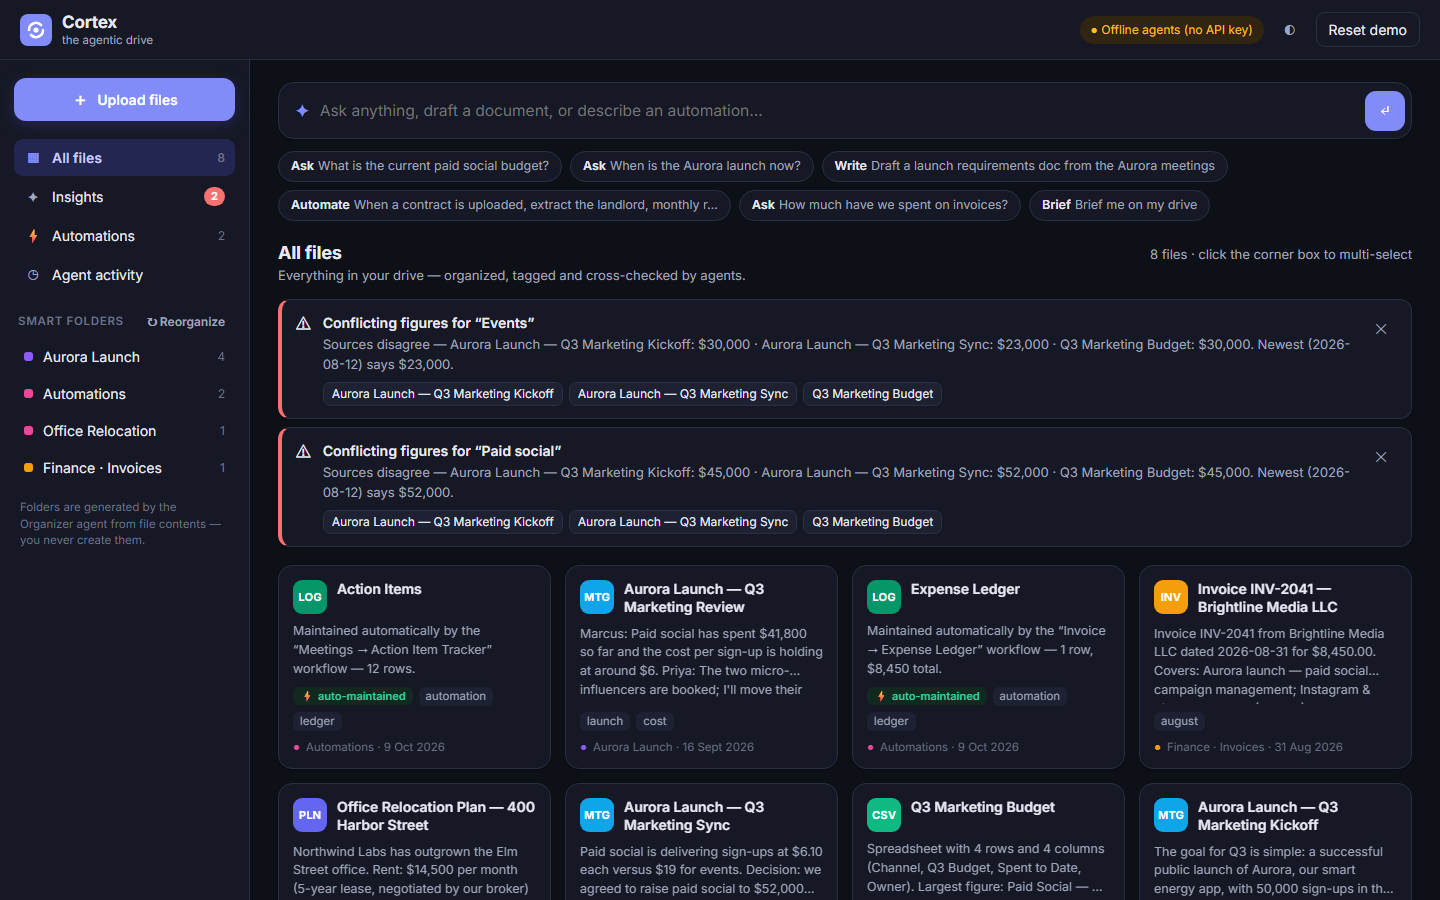Choose the "Brief me on my drive" suggestion

[x=1119, y=205]
